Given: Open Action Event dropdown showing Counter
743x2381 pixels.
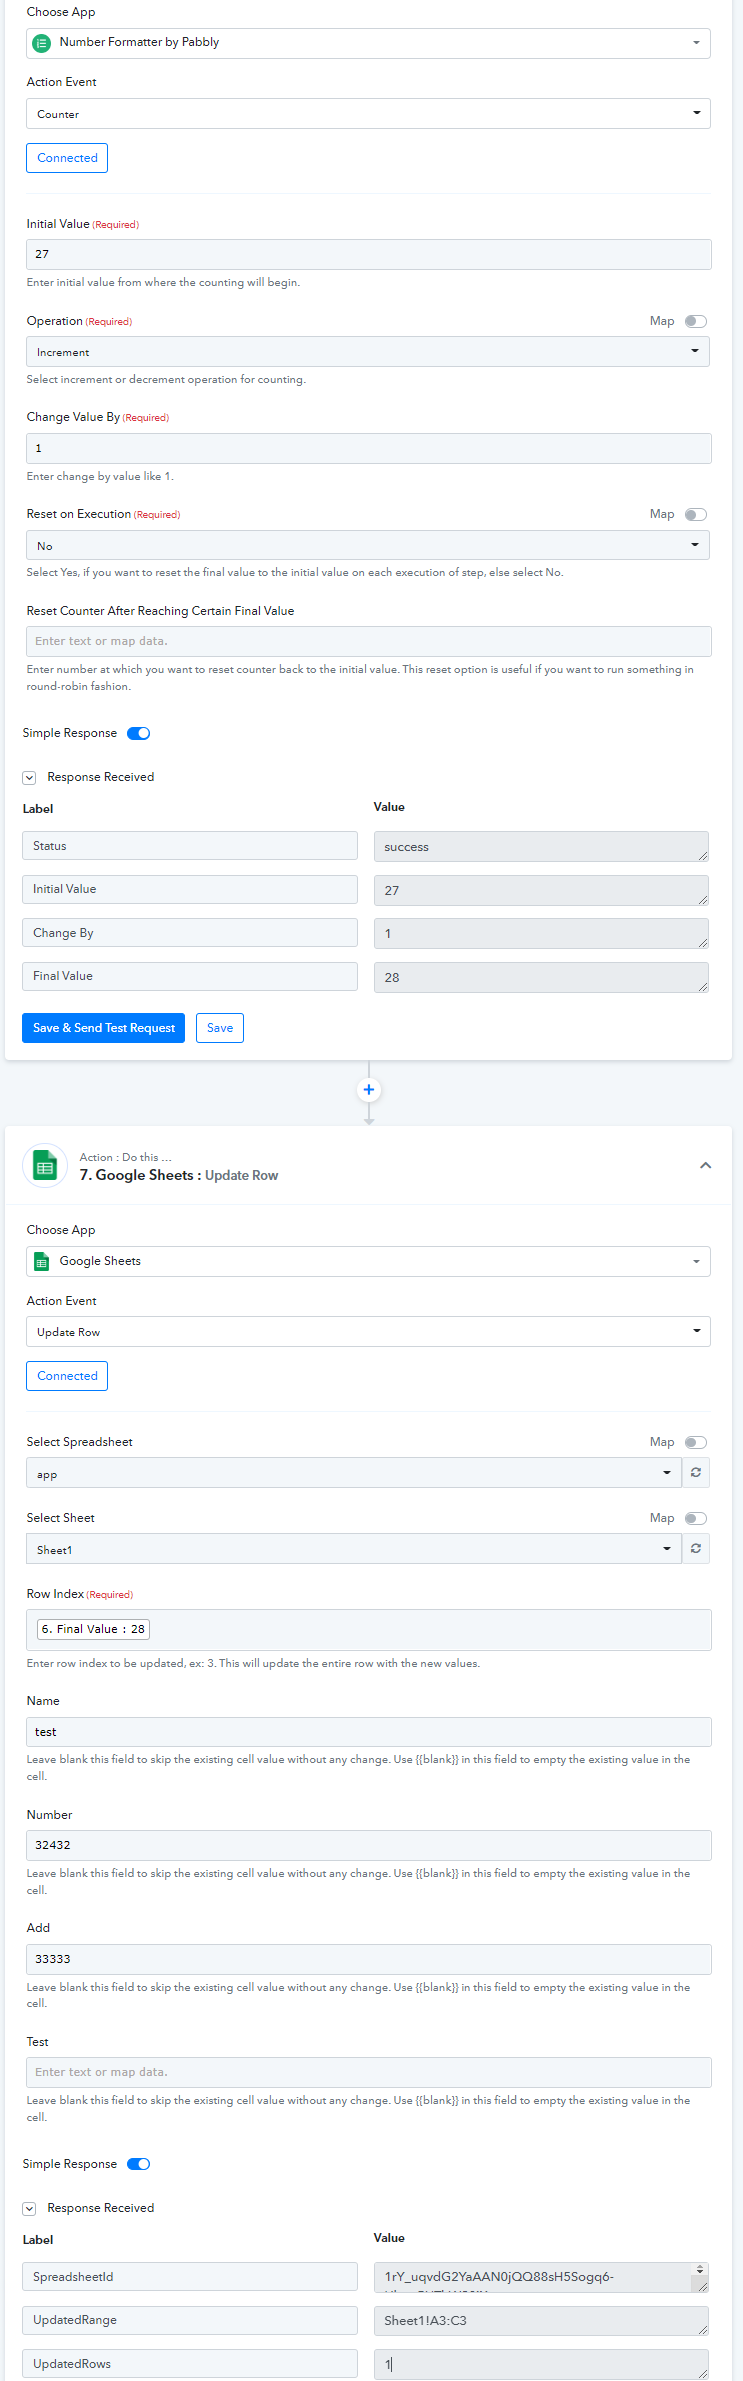Looking at the screenshot, I should [368, 113].
